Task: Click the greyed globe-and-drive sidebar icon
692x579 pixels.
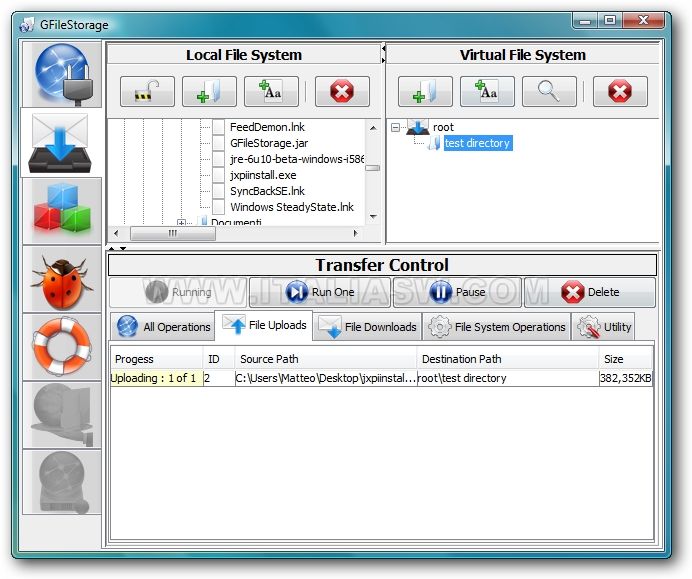Action: pos(62,482)
